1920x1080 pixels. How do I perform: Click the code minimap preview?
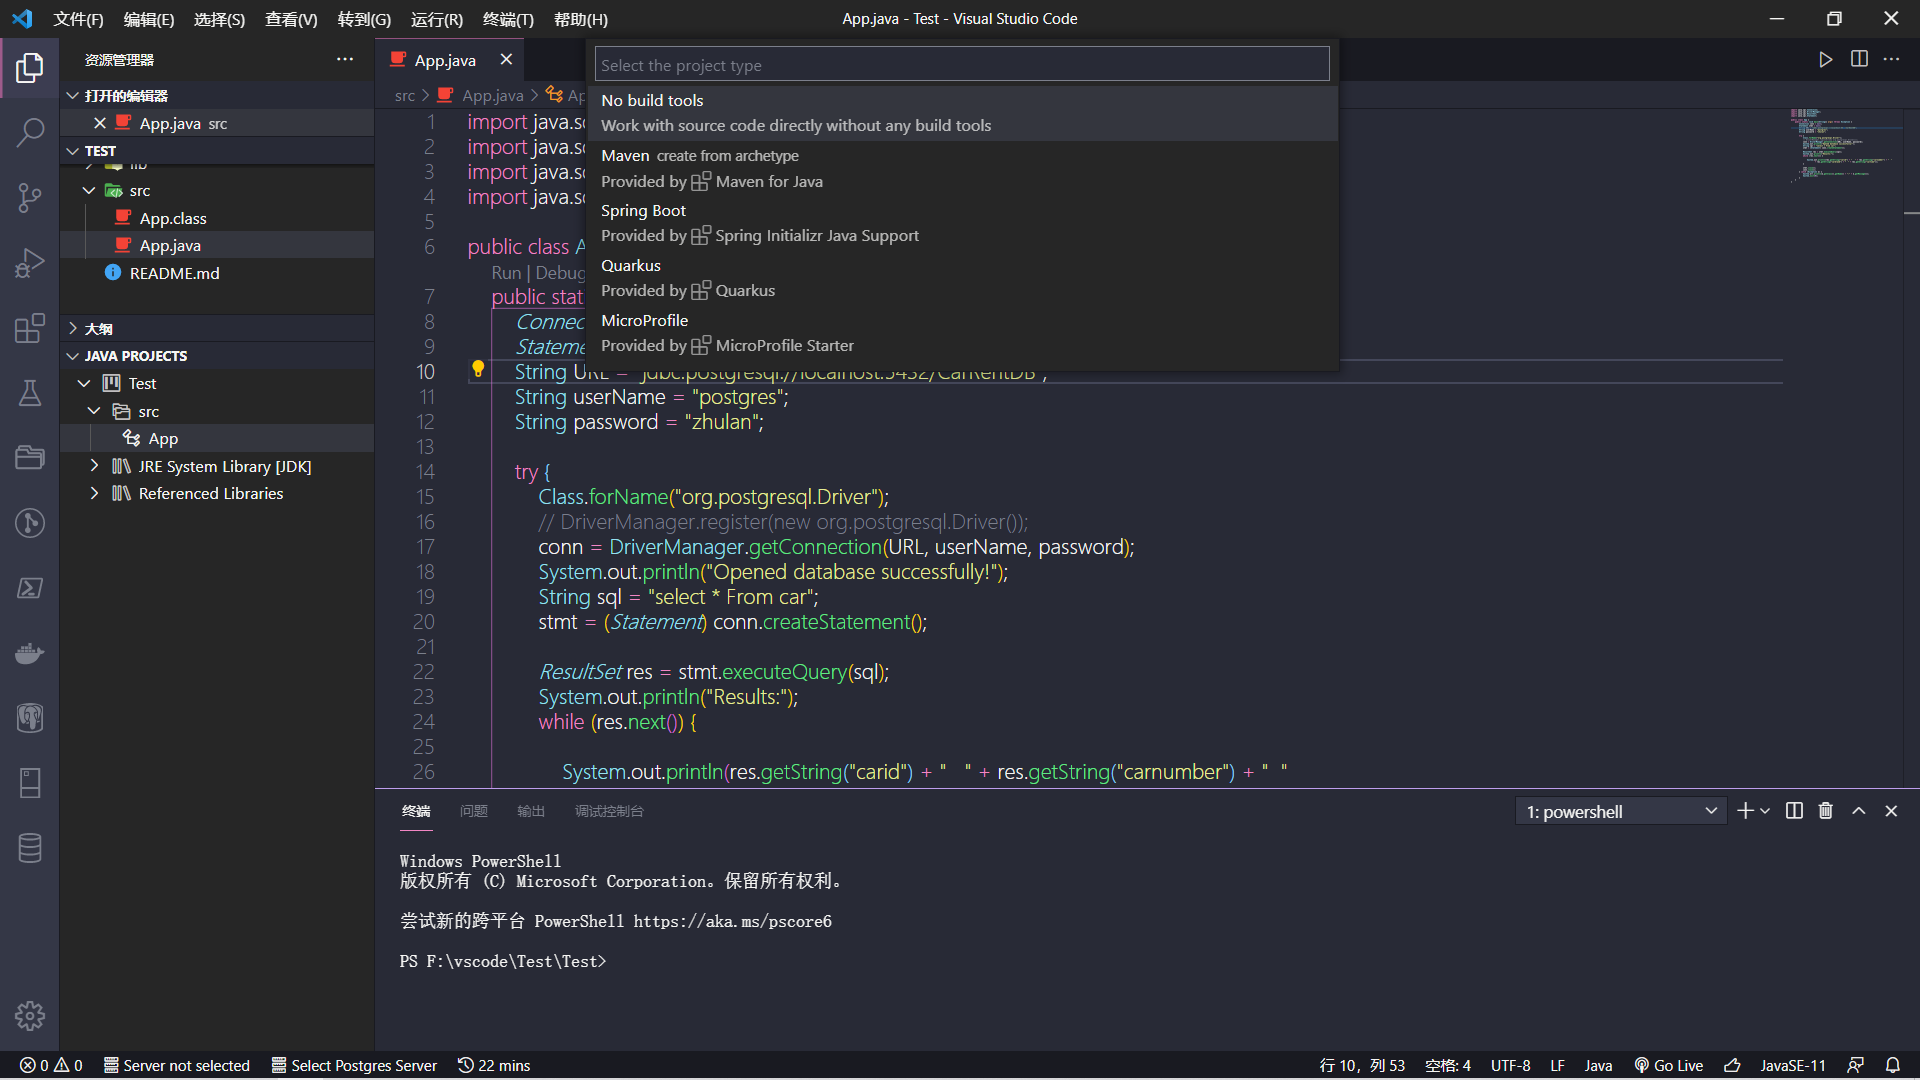tap(1840, 145)
